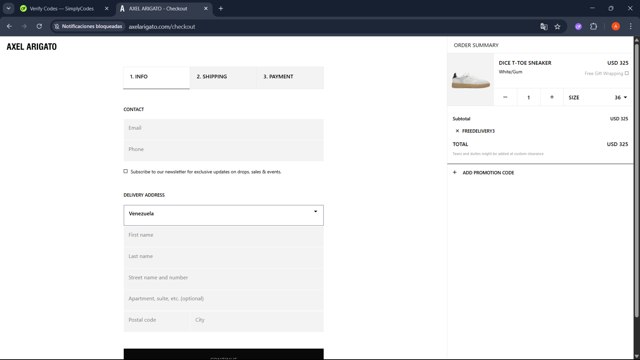Switch to the Verify Codes SimplyCodes tab
640x360 pixels.
tap(61, 9)
